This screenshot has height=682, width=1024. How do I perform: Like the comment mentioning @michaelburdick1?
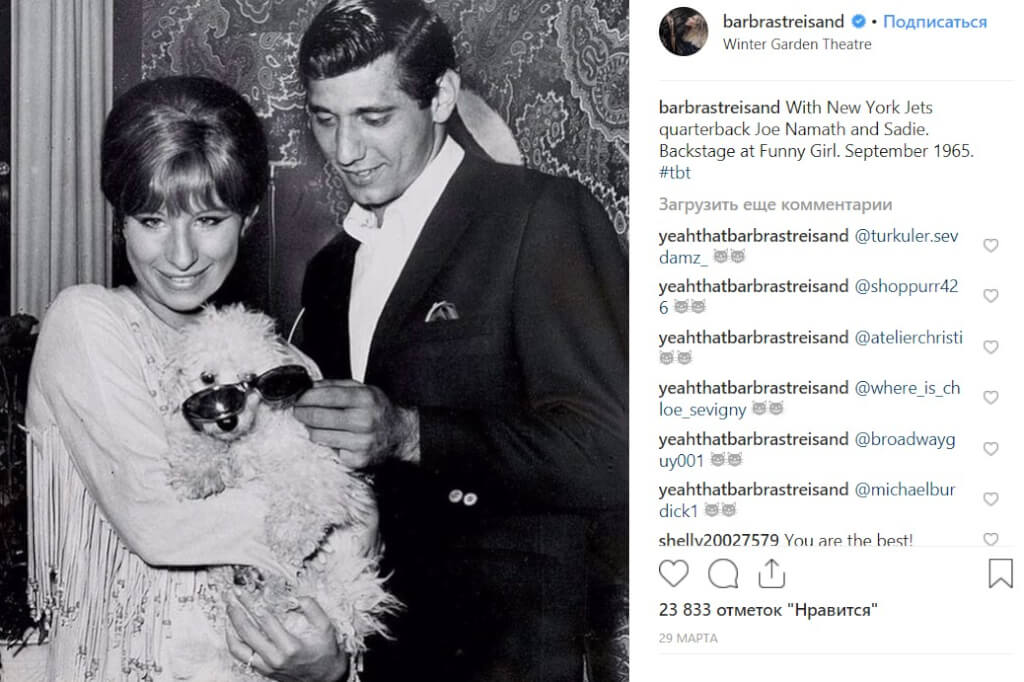point(991,498)
